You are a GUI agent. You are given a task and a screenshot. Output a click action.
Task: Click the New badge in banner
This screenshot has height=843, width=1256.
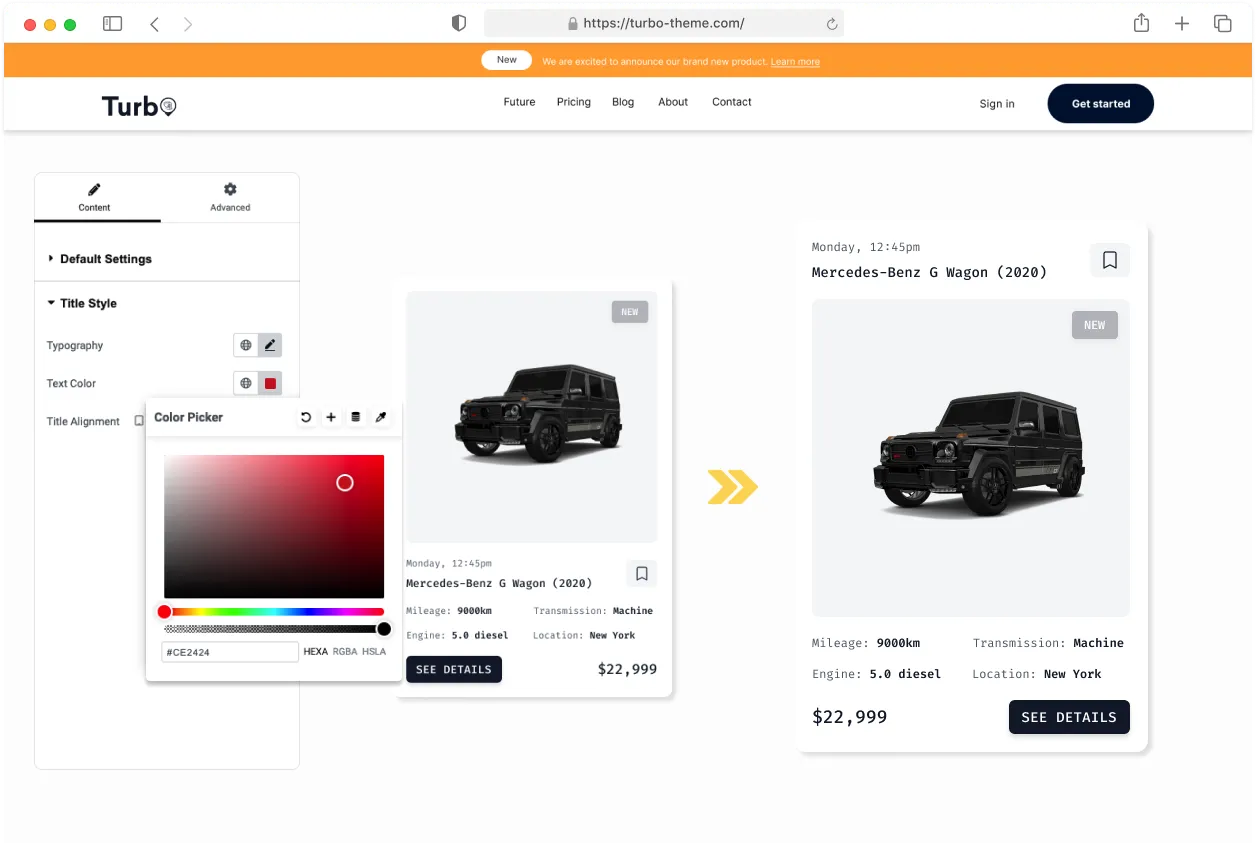pos(507,60)
